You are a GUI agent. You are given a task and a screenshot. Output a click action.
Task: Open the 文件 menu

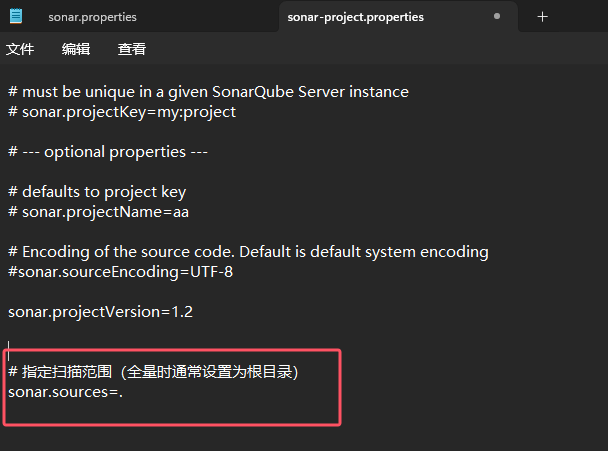20,49
